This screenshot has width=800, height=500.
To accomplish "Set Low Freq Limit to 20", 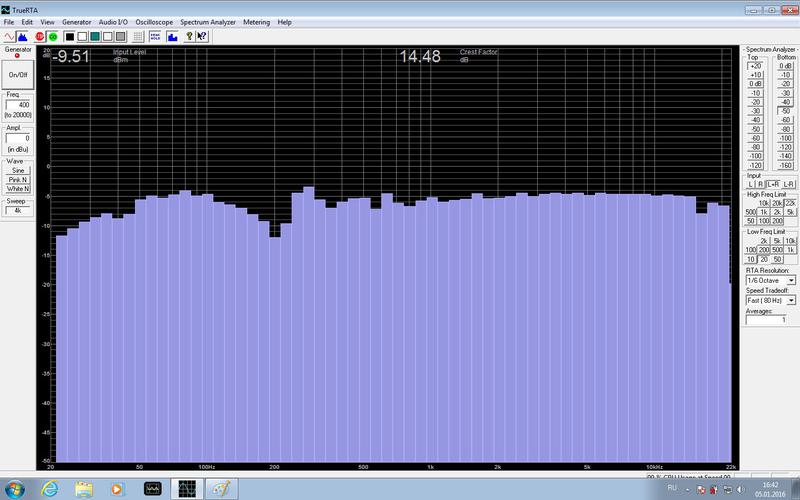I will 764,259.
